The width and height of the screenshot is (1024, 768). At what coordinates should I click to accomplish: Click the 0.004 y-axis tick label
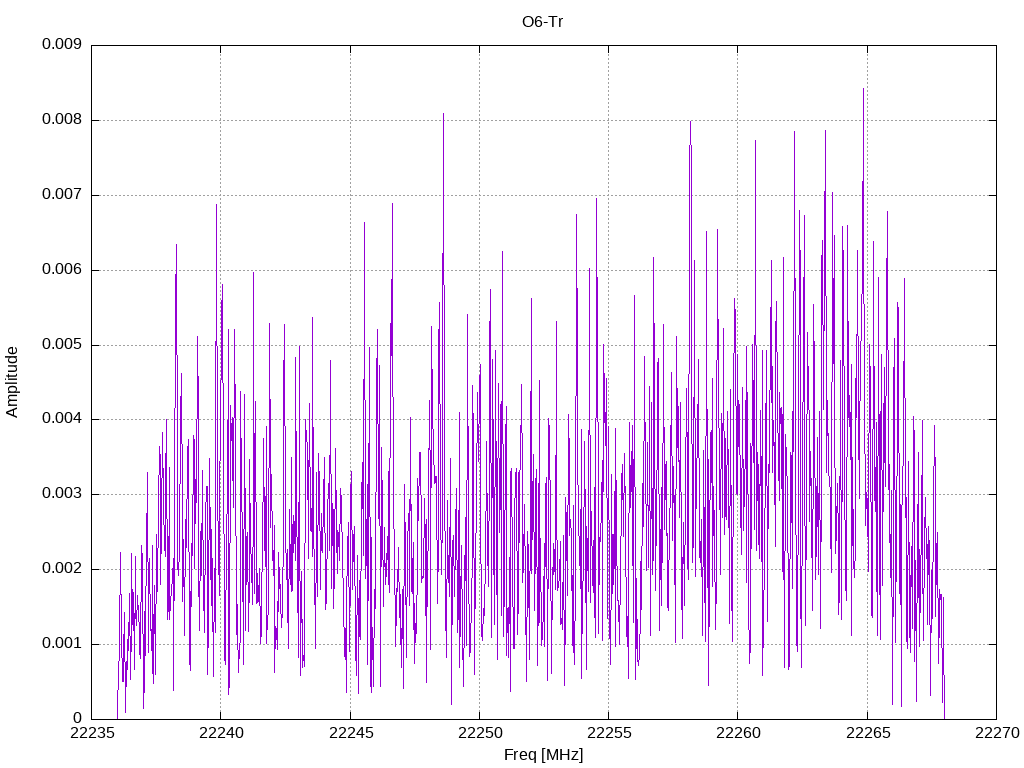click(62, 419)
